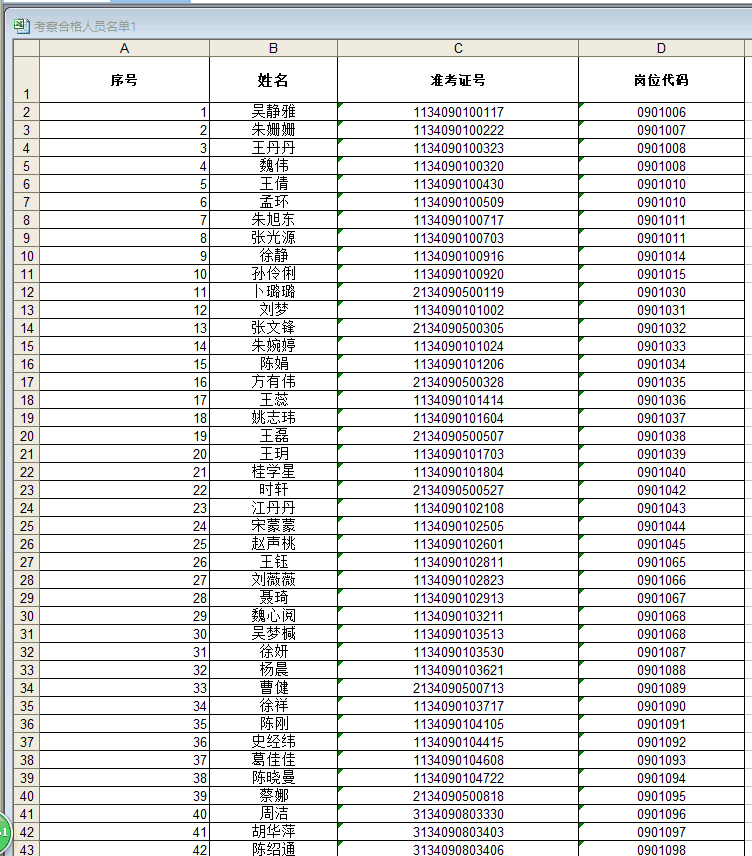This screenshot has width=752, height=856.
Task: Click the 准考证号 header cell
Action: tap(458, 80)
